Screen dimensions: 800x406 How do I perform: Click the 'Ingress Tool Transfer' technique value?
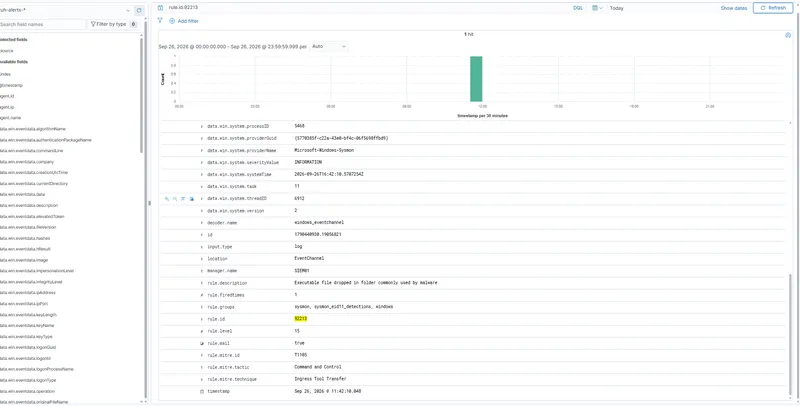point(320,379)
